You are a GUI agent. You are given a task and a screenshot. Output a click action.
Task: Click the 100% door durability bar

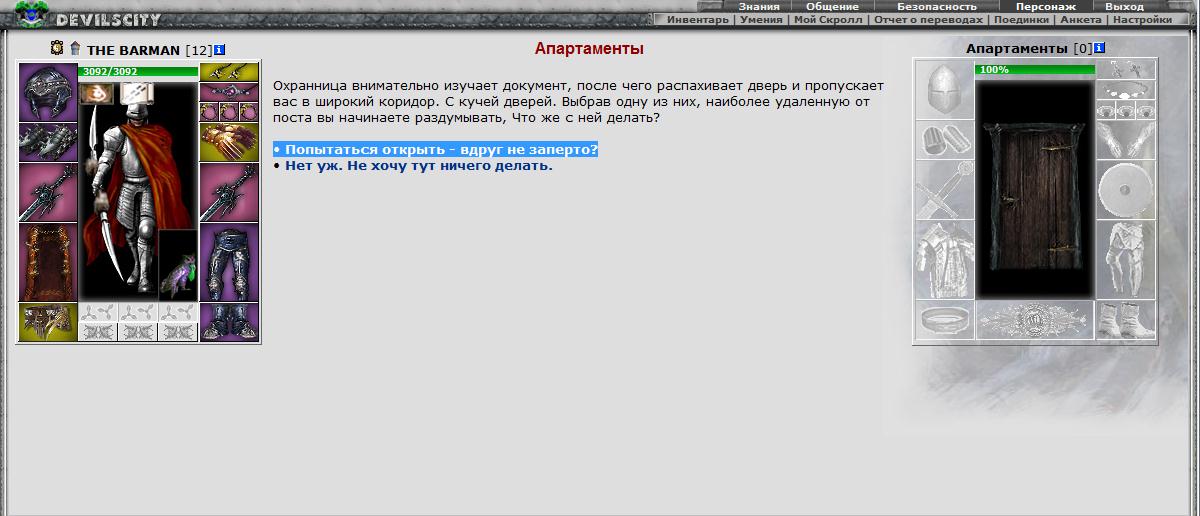(1035, 70)
